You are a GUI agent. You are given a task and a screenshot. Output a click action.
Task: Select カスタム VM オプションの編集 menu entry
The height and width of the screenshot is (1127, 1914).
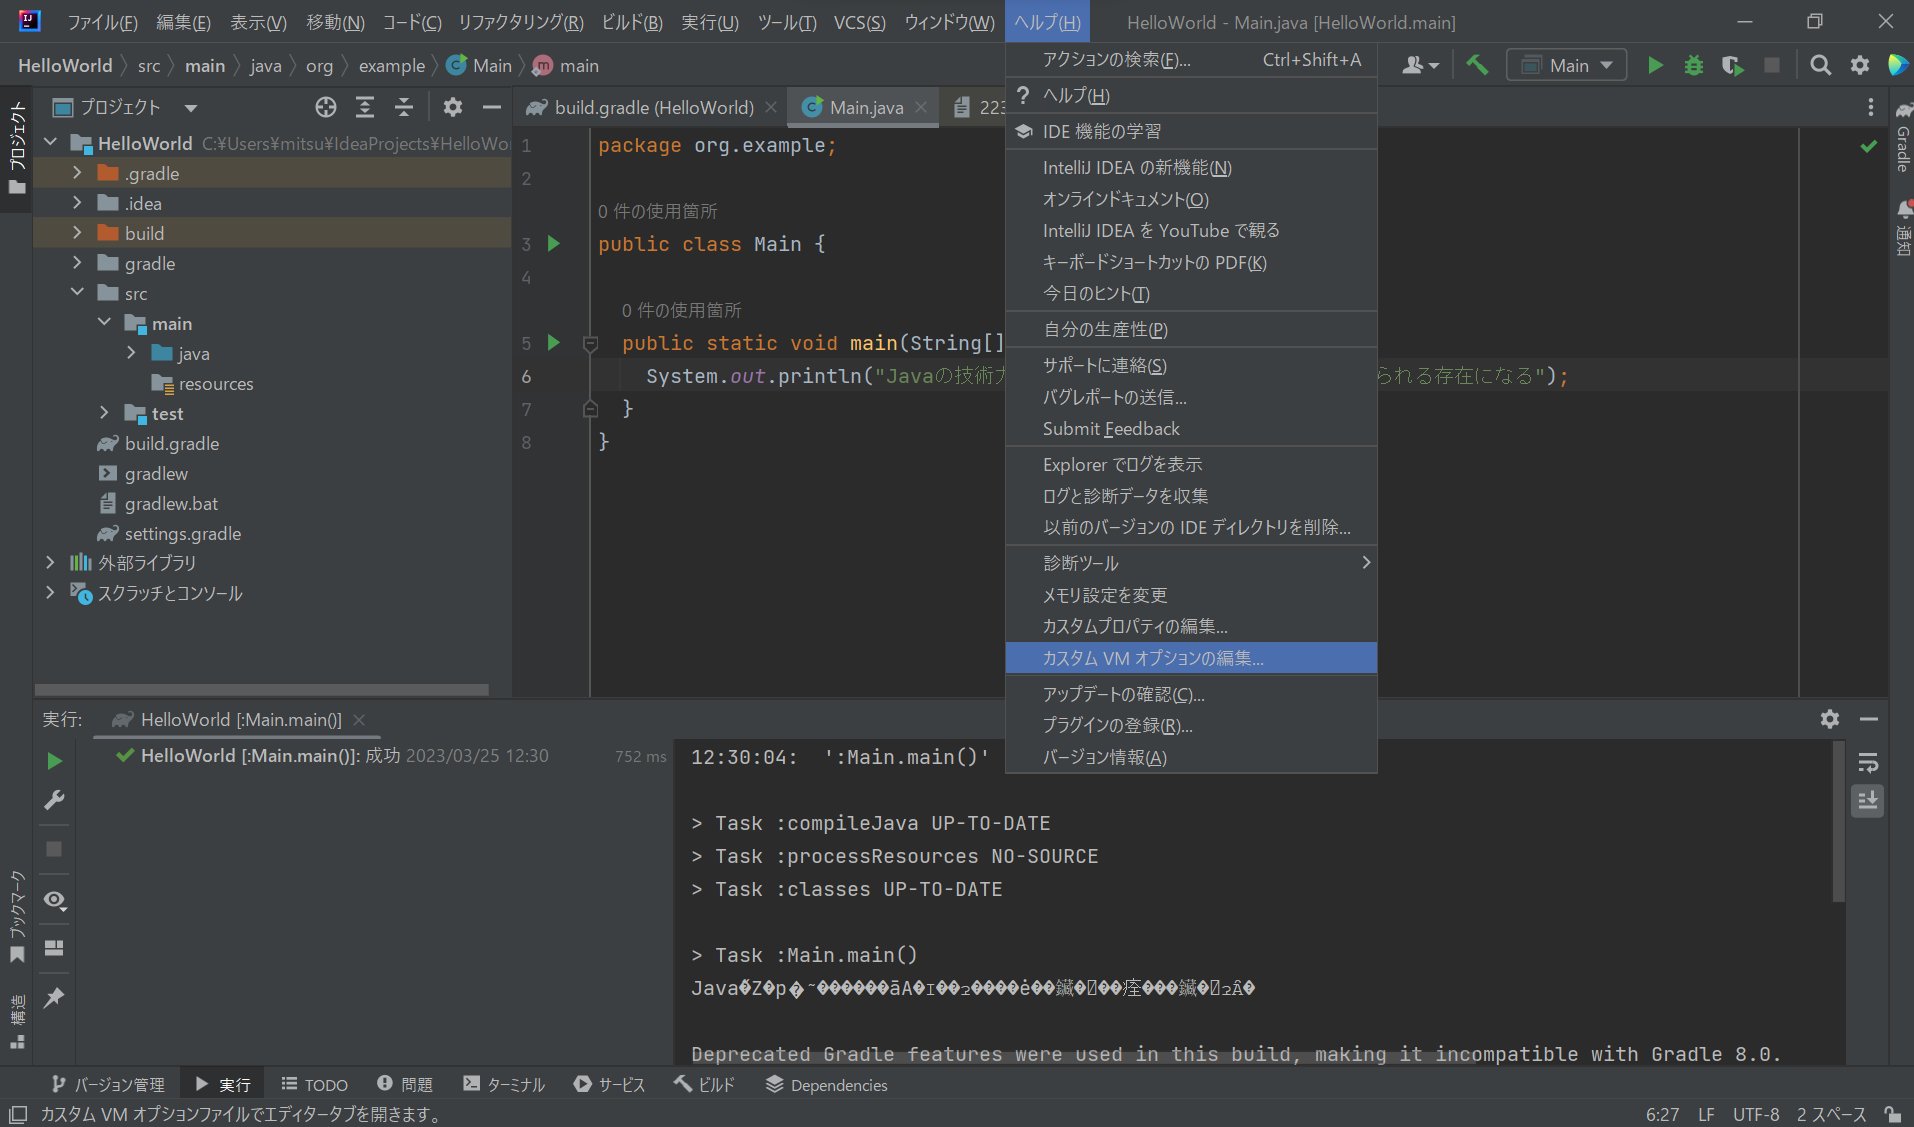coord(1152,658)
